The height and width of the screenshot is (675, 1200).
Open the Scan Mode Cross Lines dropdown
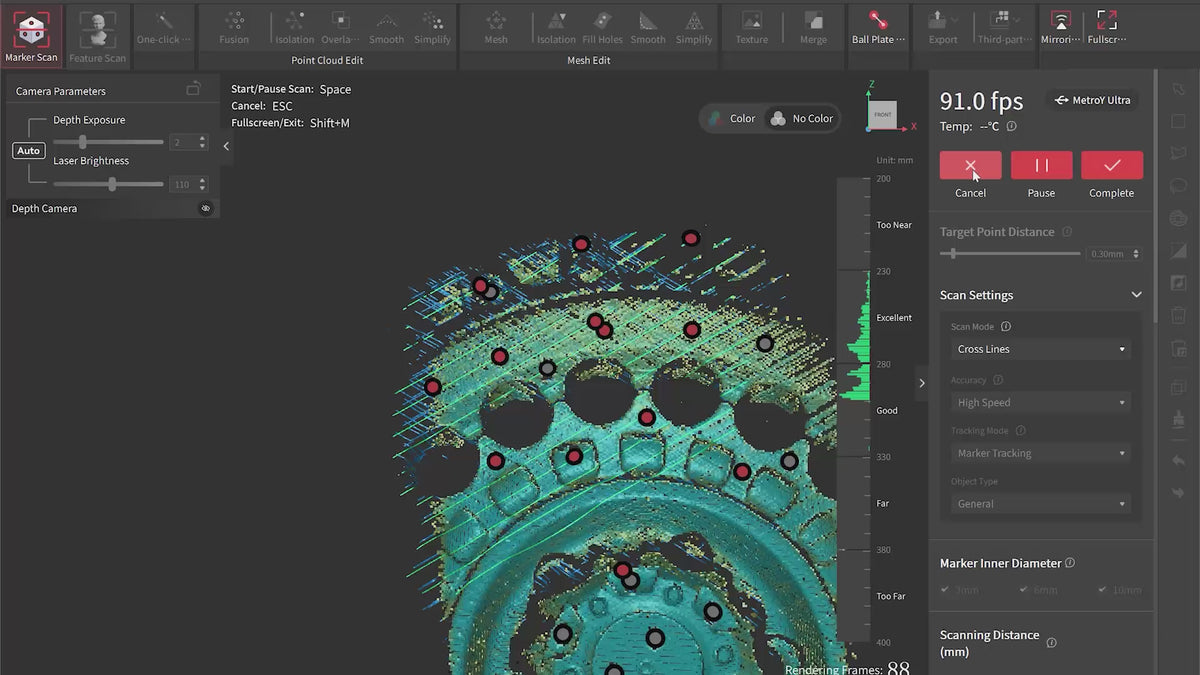1041,349
